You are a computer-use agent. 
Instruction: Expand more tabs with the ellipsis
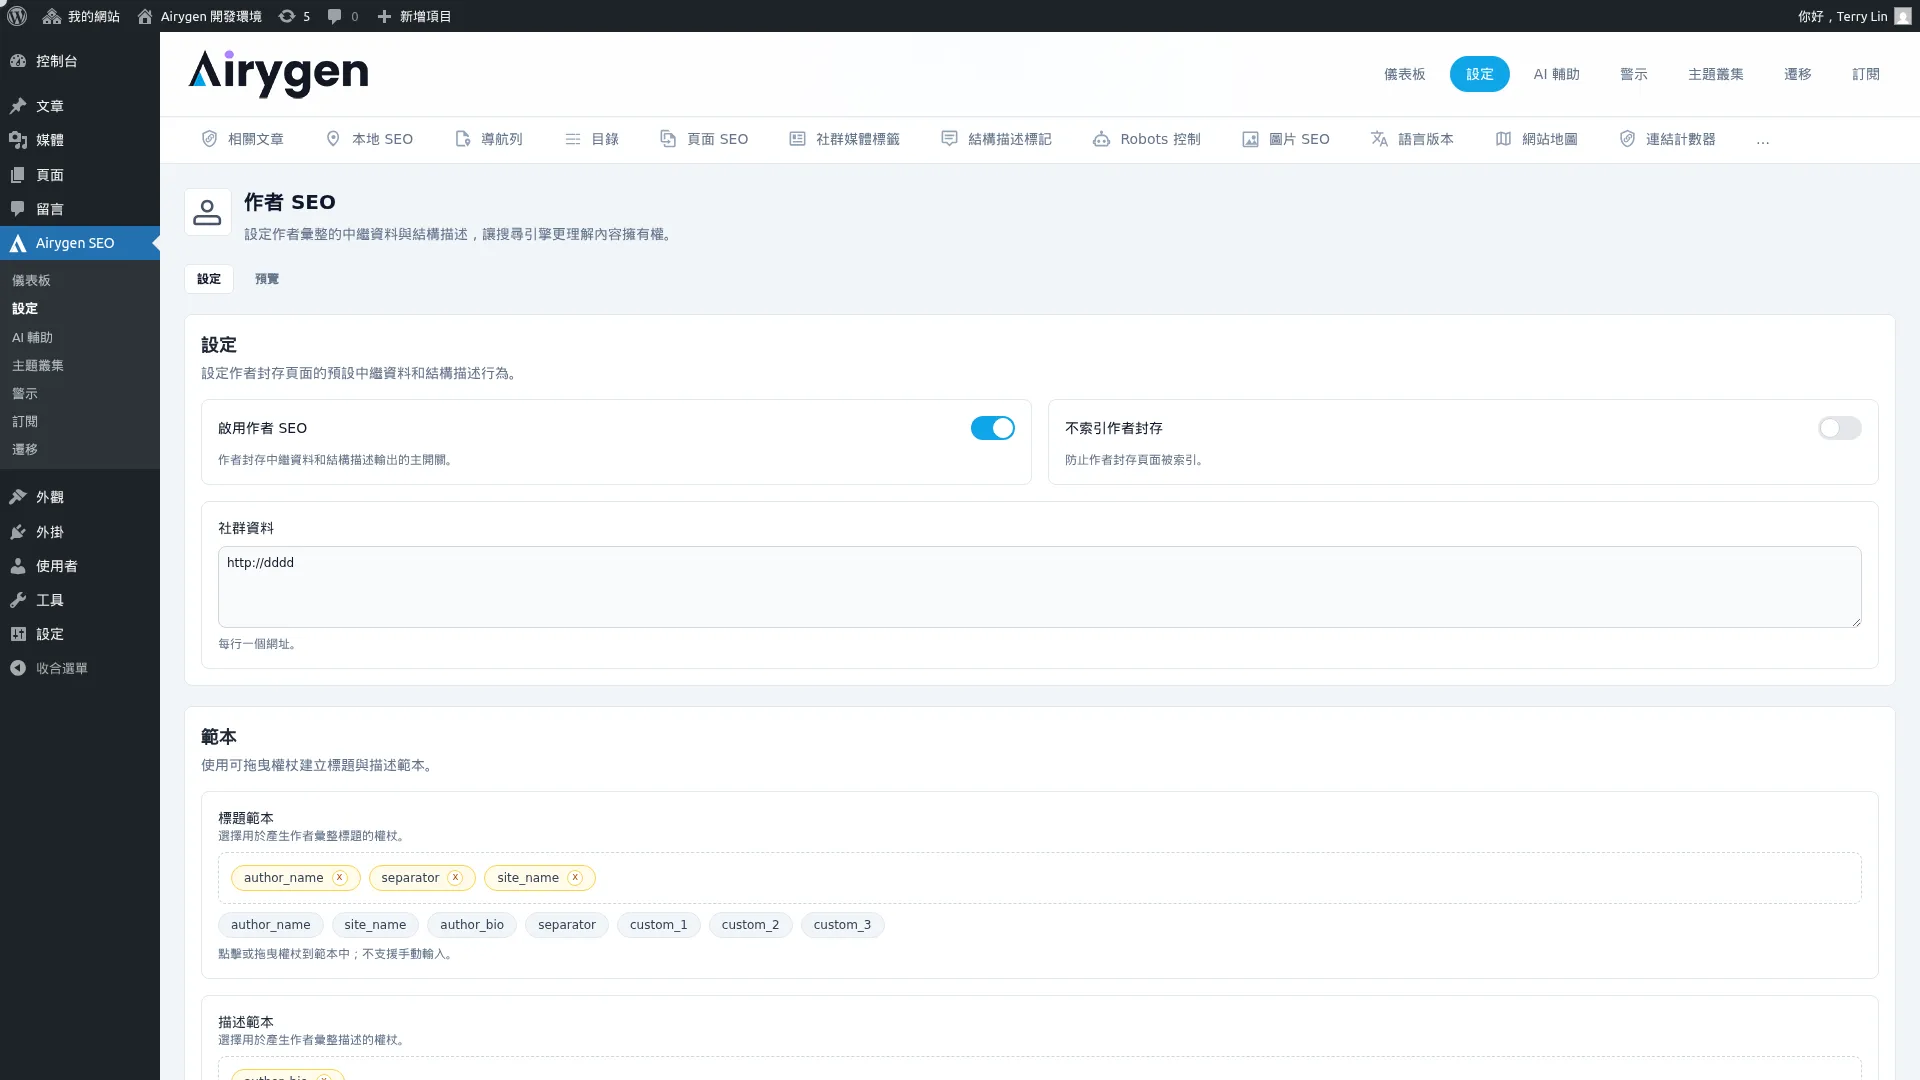click(x=1763, y=140)
